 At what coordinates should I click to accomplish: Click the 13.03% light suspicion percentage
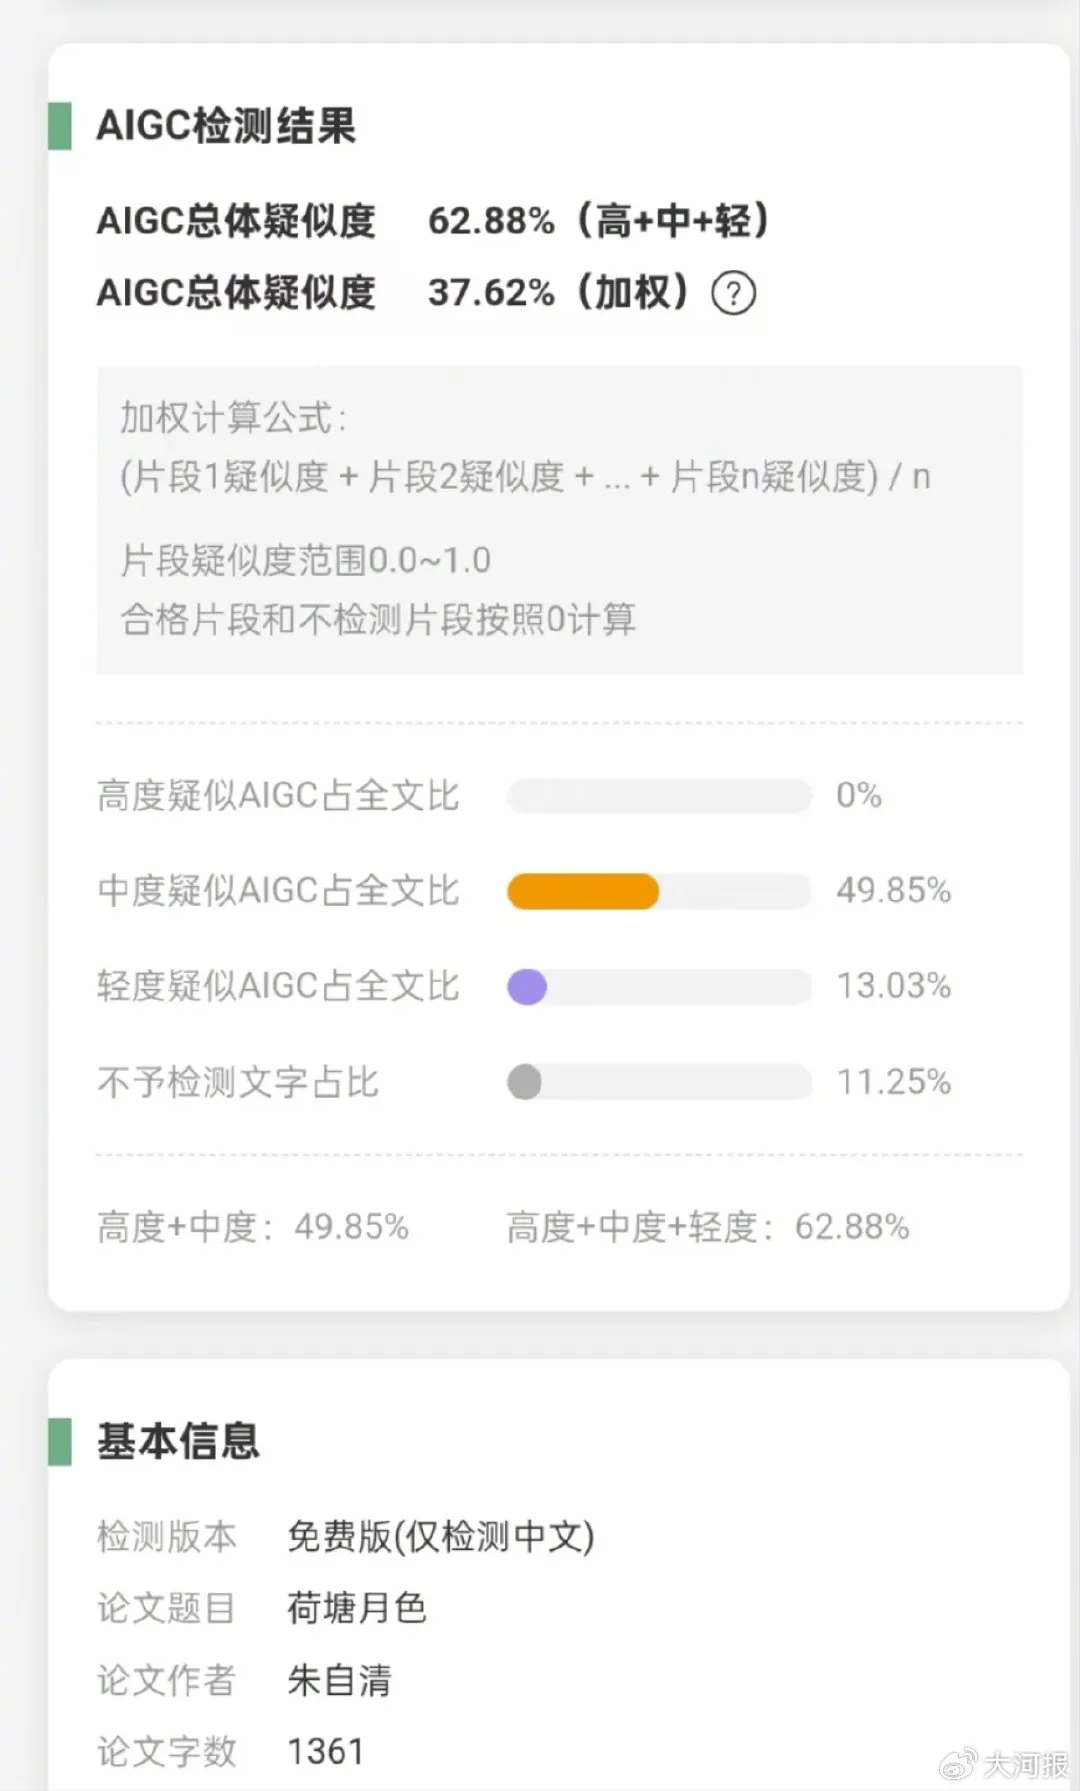pyautogui.click(x=893, y=986)
